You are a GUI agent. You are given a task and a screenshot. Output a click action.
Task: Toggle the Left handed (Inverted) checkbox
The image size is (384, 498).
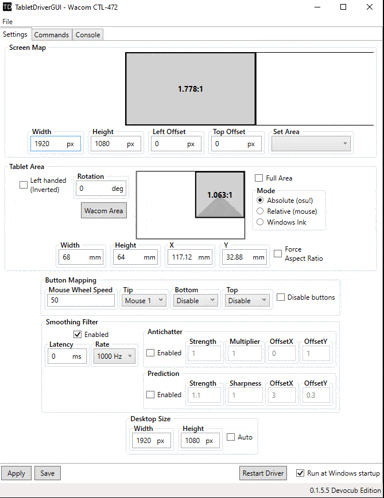click(x=23, y=185)
